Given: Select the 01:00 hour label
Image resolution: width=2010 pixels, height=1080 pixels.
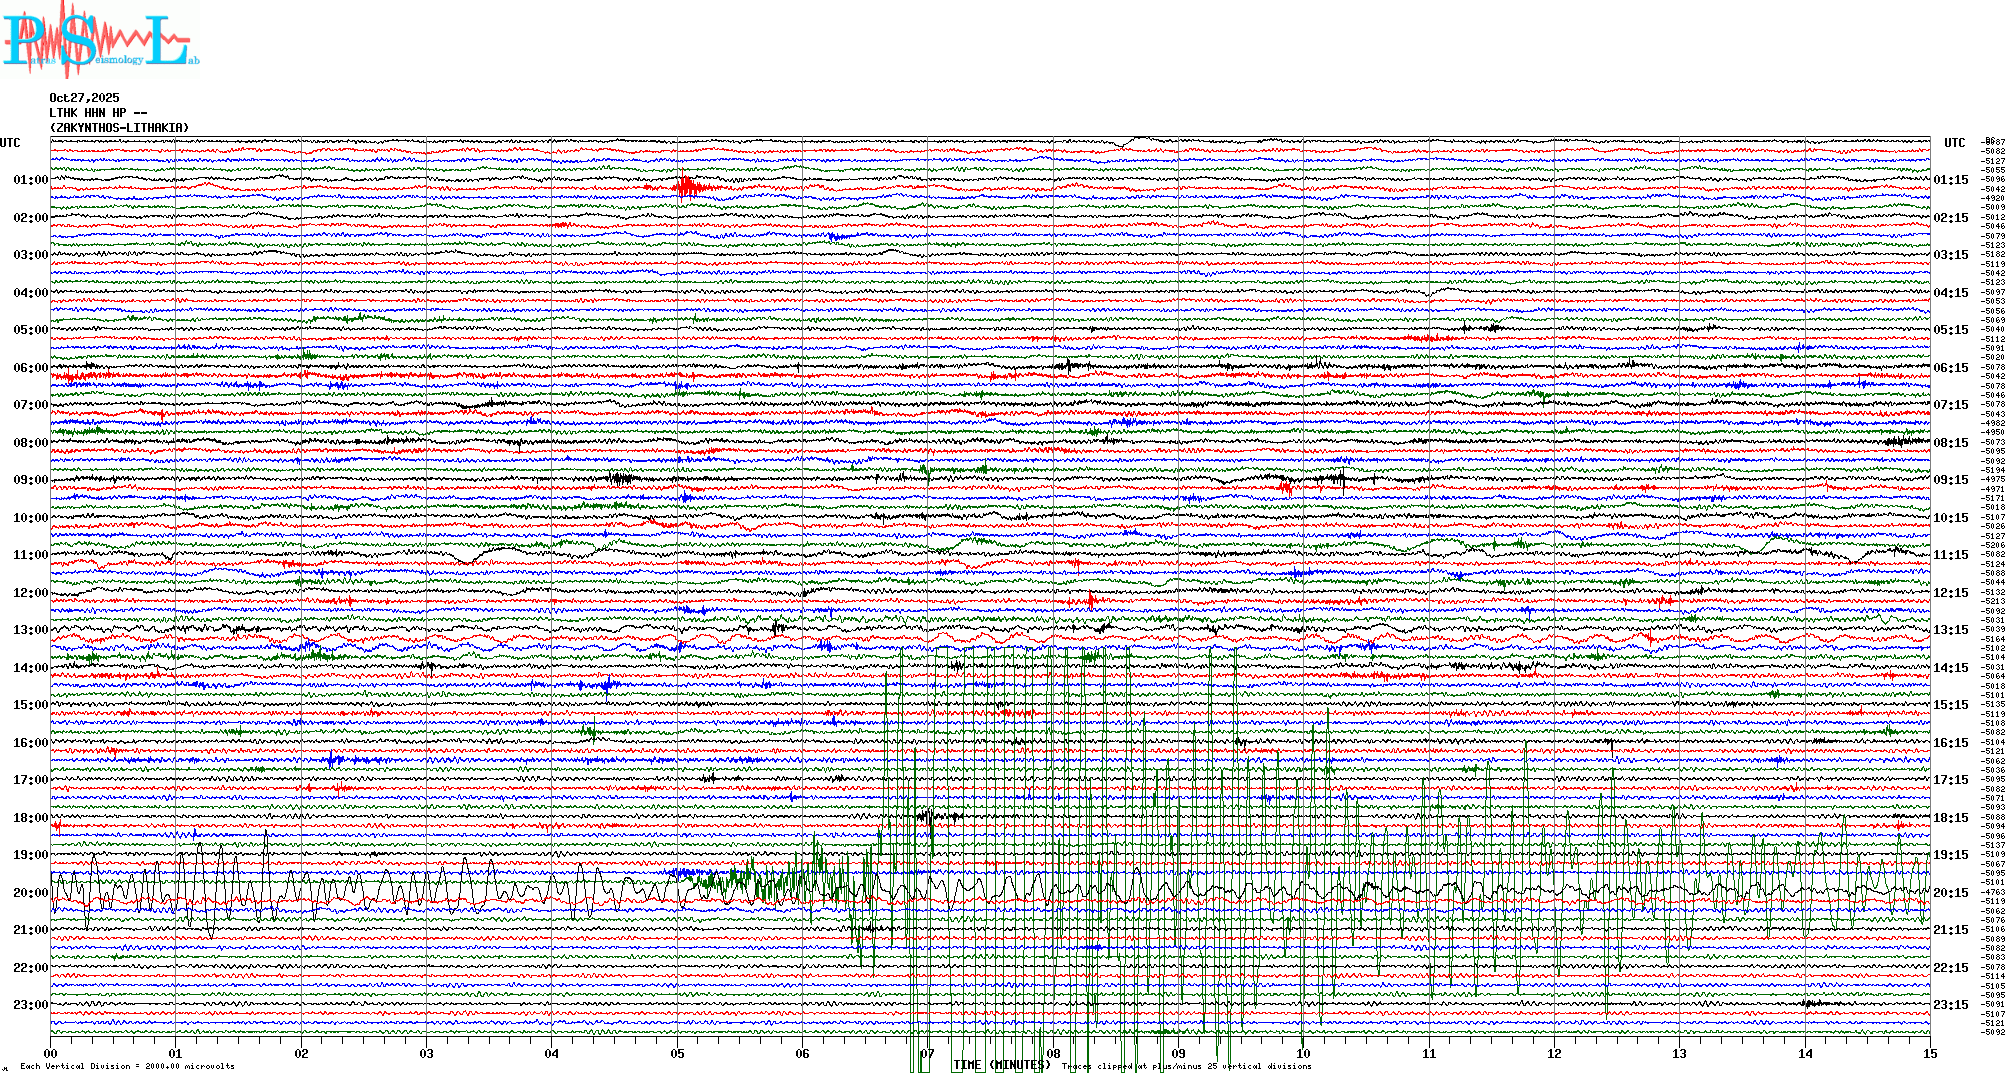Looking at the screenshot, I should click(x=30, y=180).
